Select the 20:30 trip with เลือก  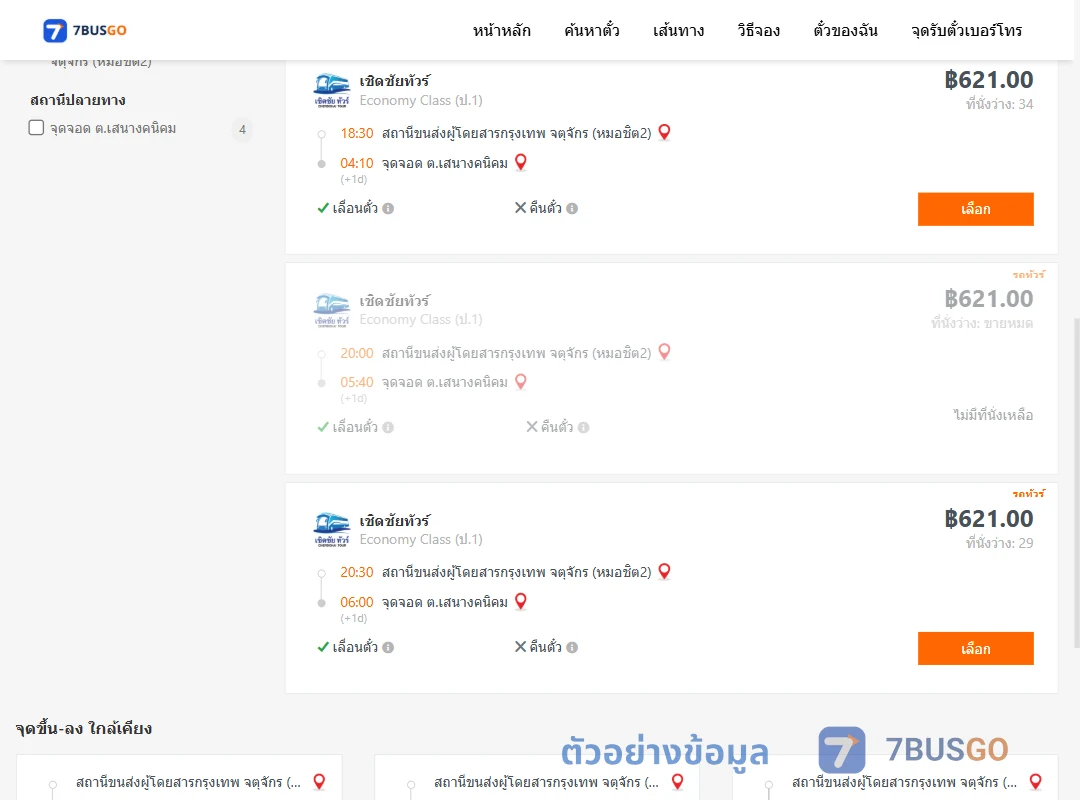(x=975, y=648)
